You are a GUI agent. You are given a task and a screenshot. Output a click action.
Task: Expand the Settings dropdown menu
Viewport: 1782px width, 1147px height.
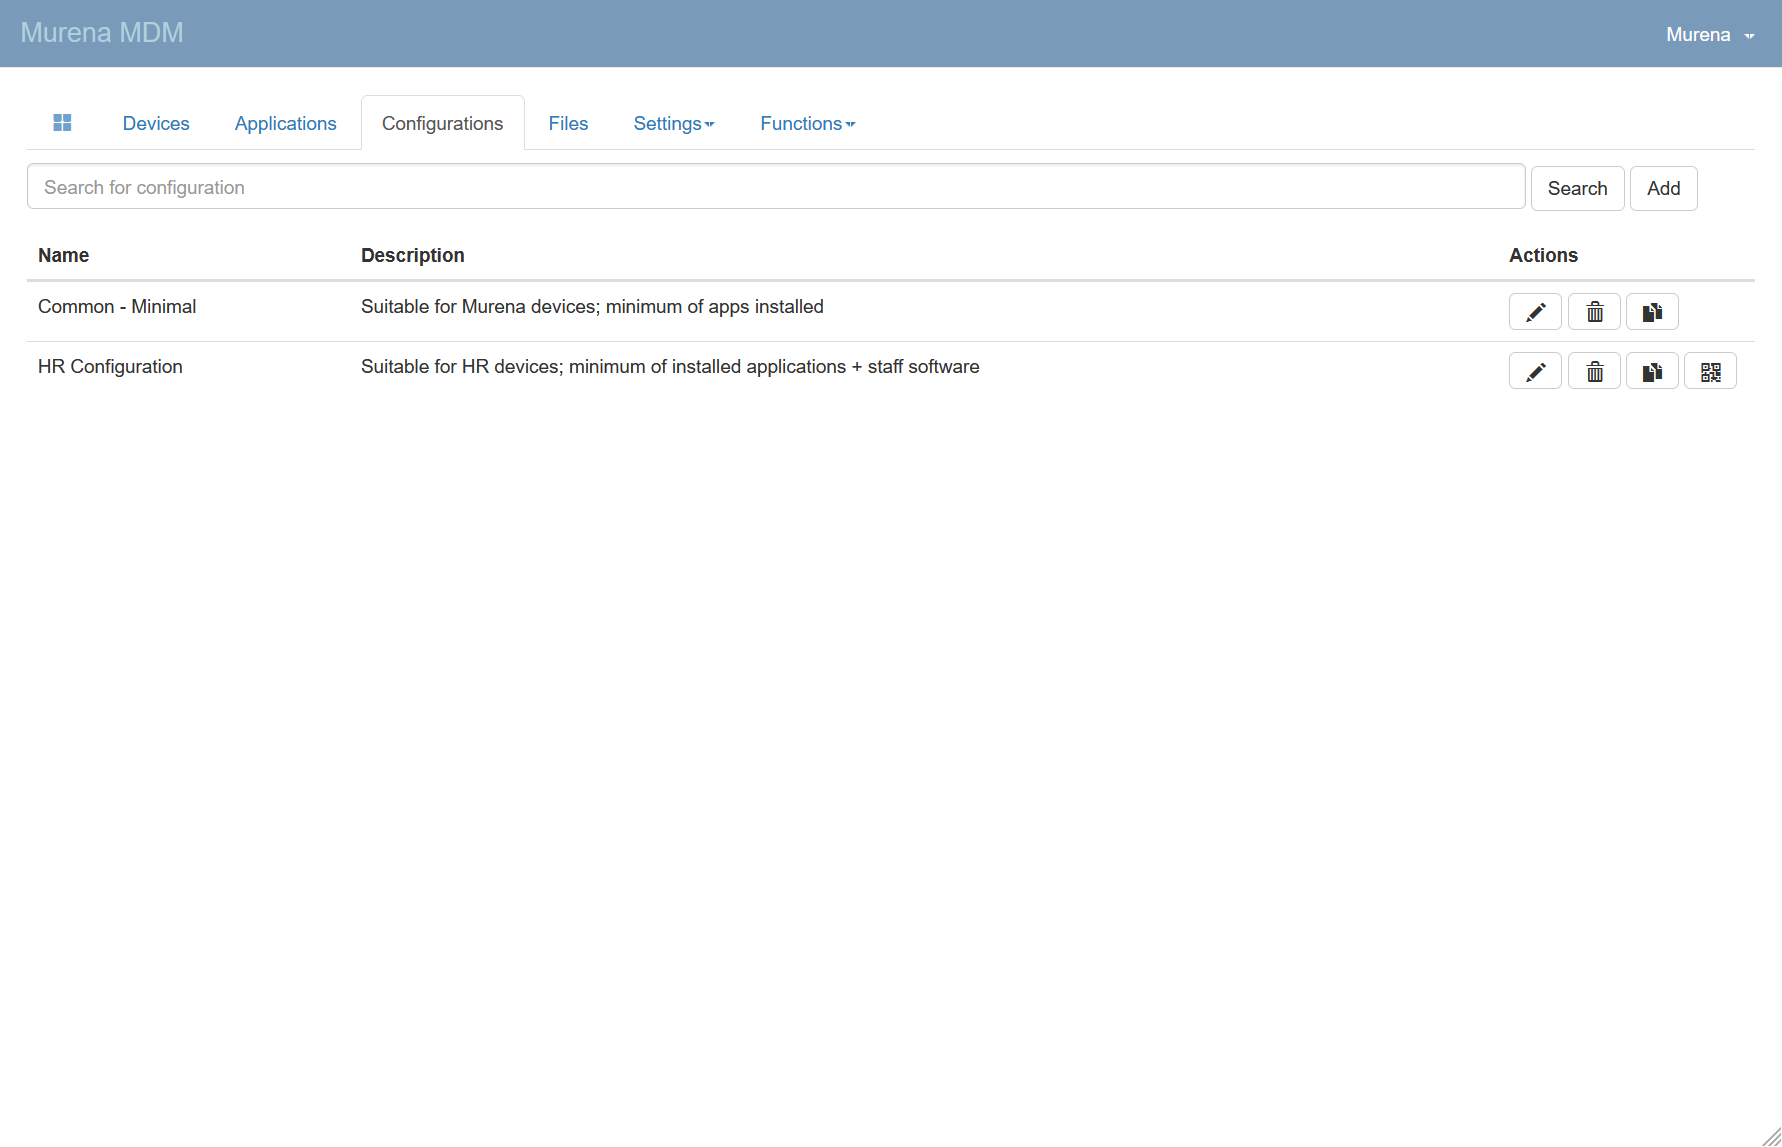[673, 124]
